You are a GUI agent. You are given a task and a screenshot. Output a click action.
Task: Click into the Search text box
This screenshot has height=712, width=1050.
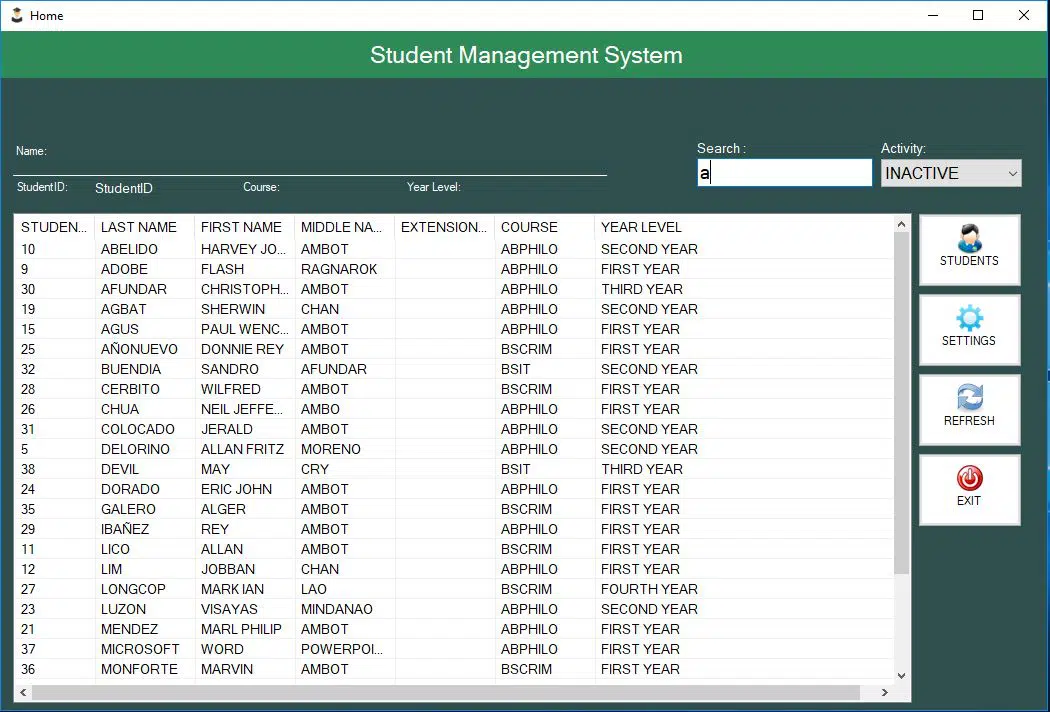point(784,173)
